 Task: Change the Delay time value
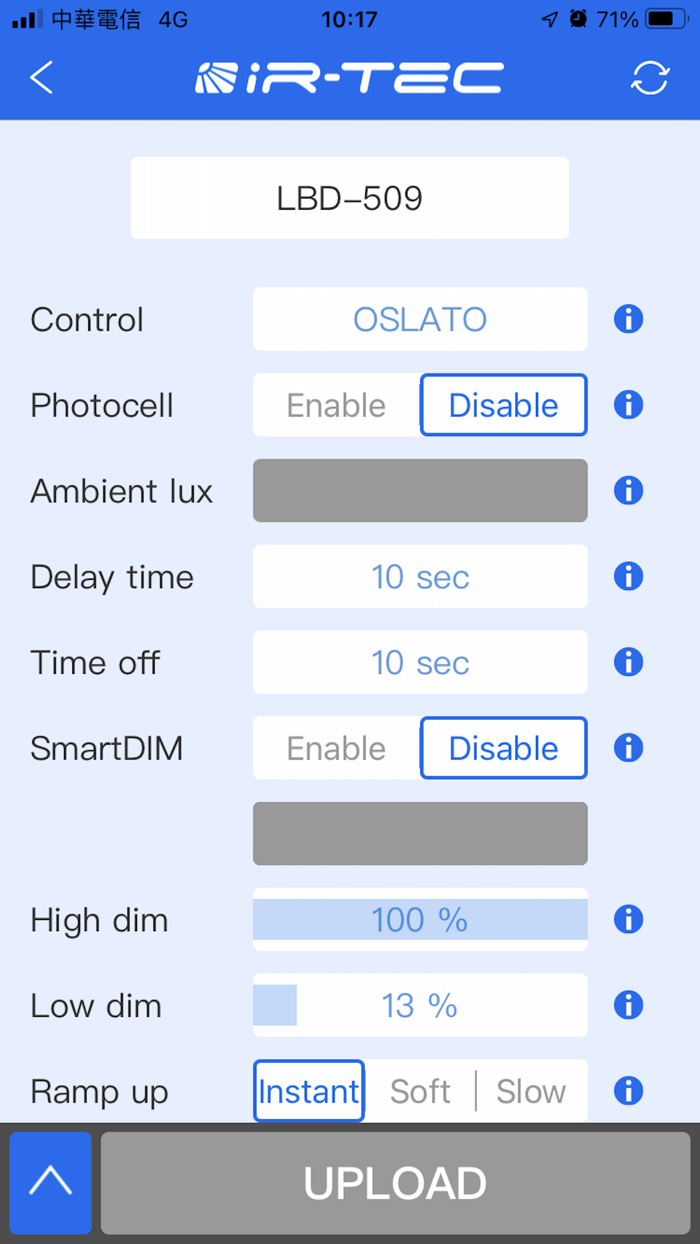tap(419, 576)
